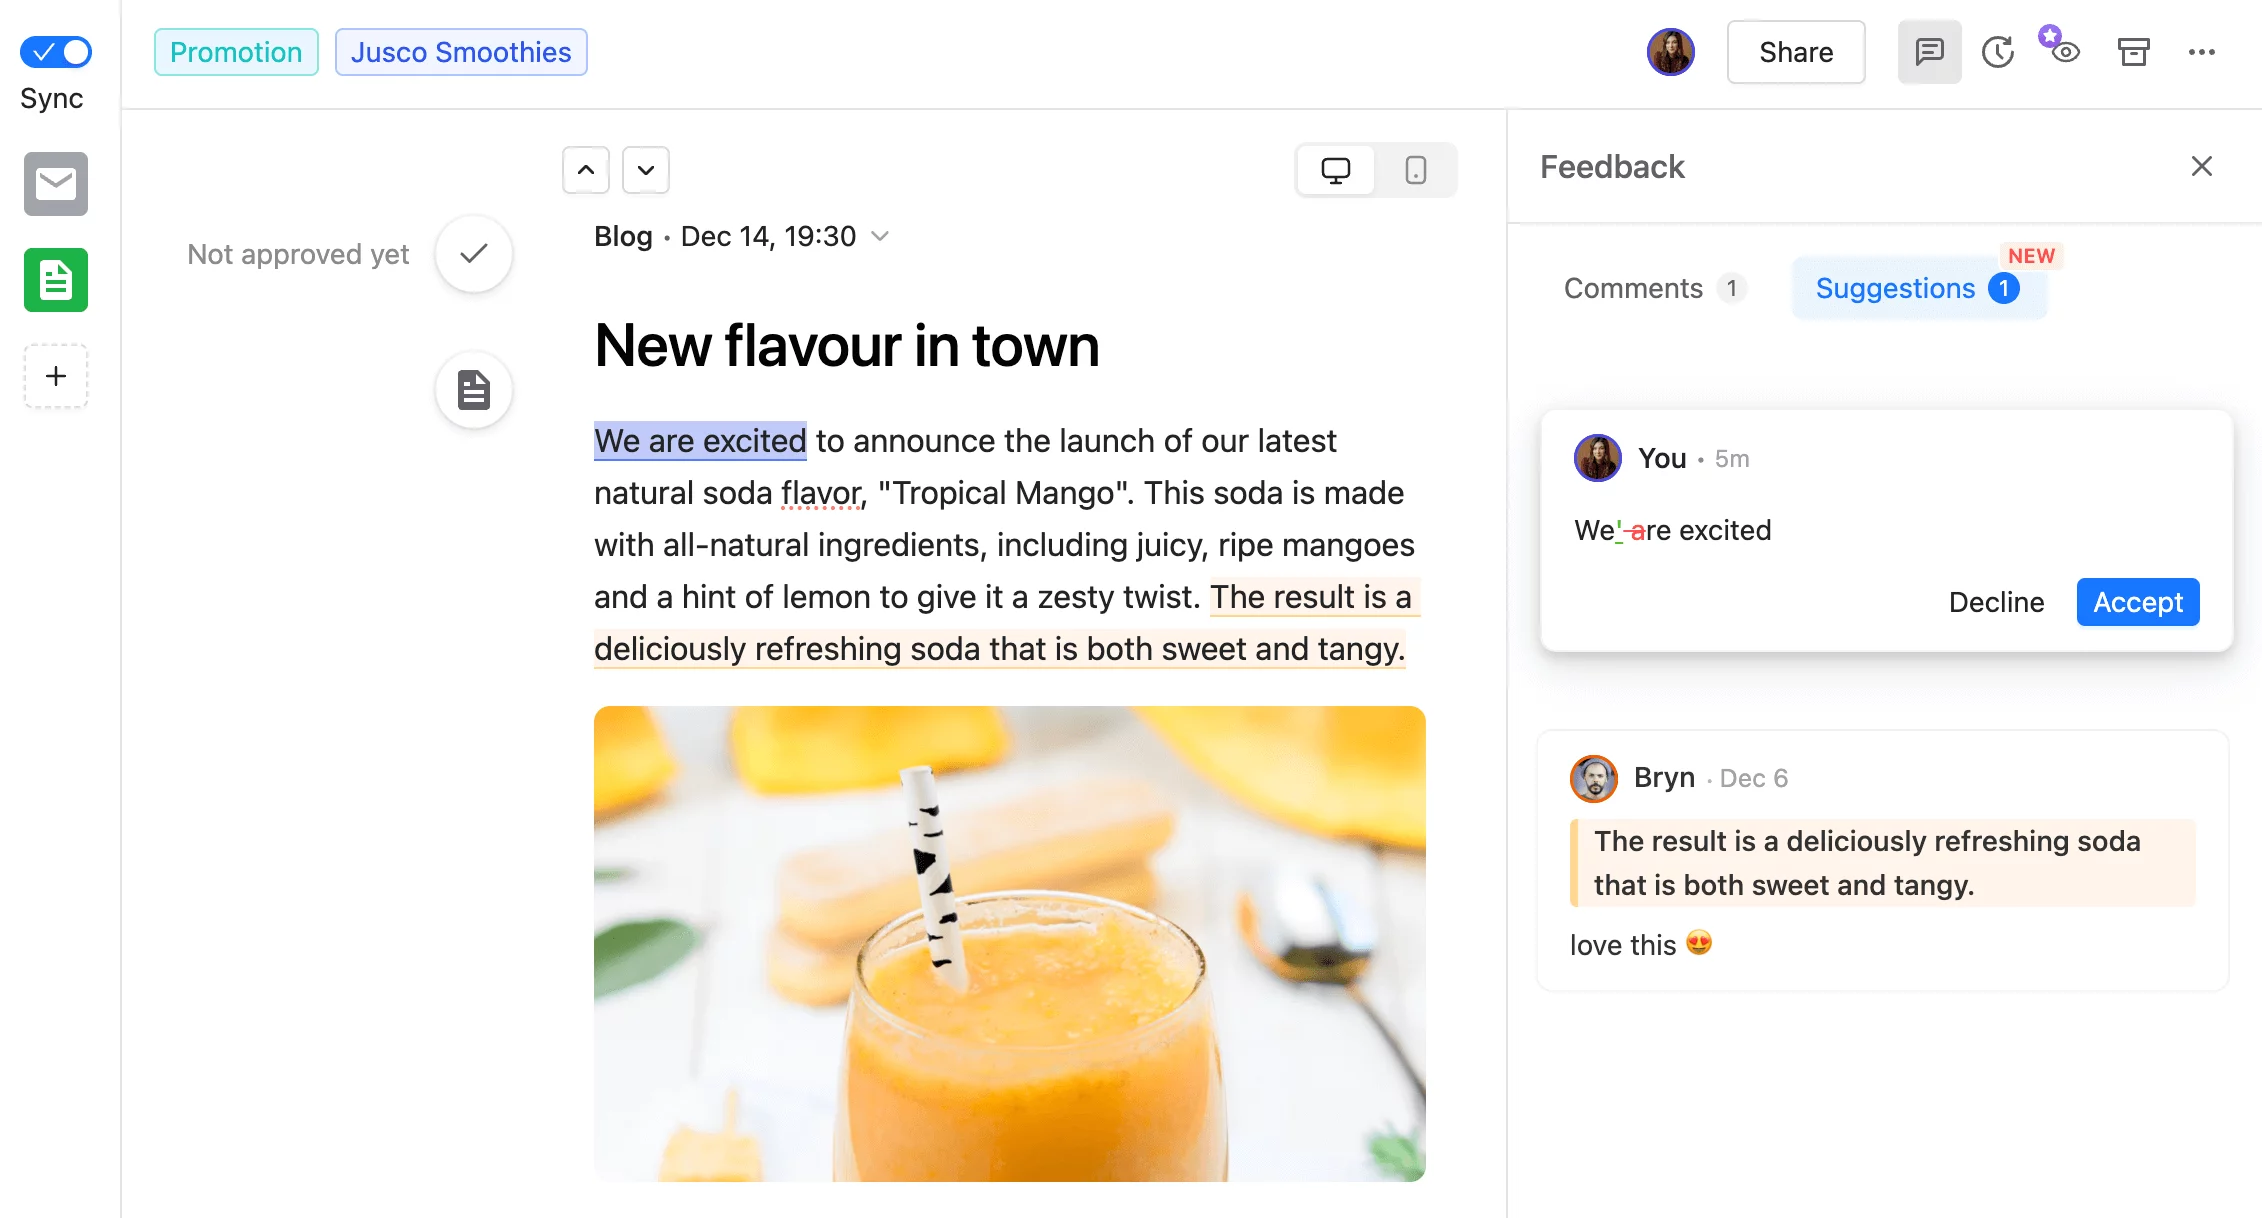Image resolution: width=2262 pixels, height=1218 pixels.
Task: Collapse the feedback panel upward arrow
Action: (585, 168)
